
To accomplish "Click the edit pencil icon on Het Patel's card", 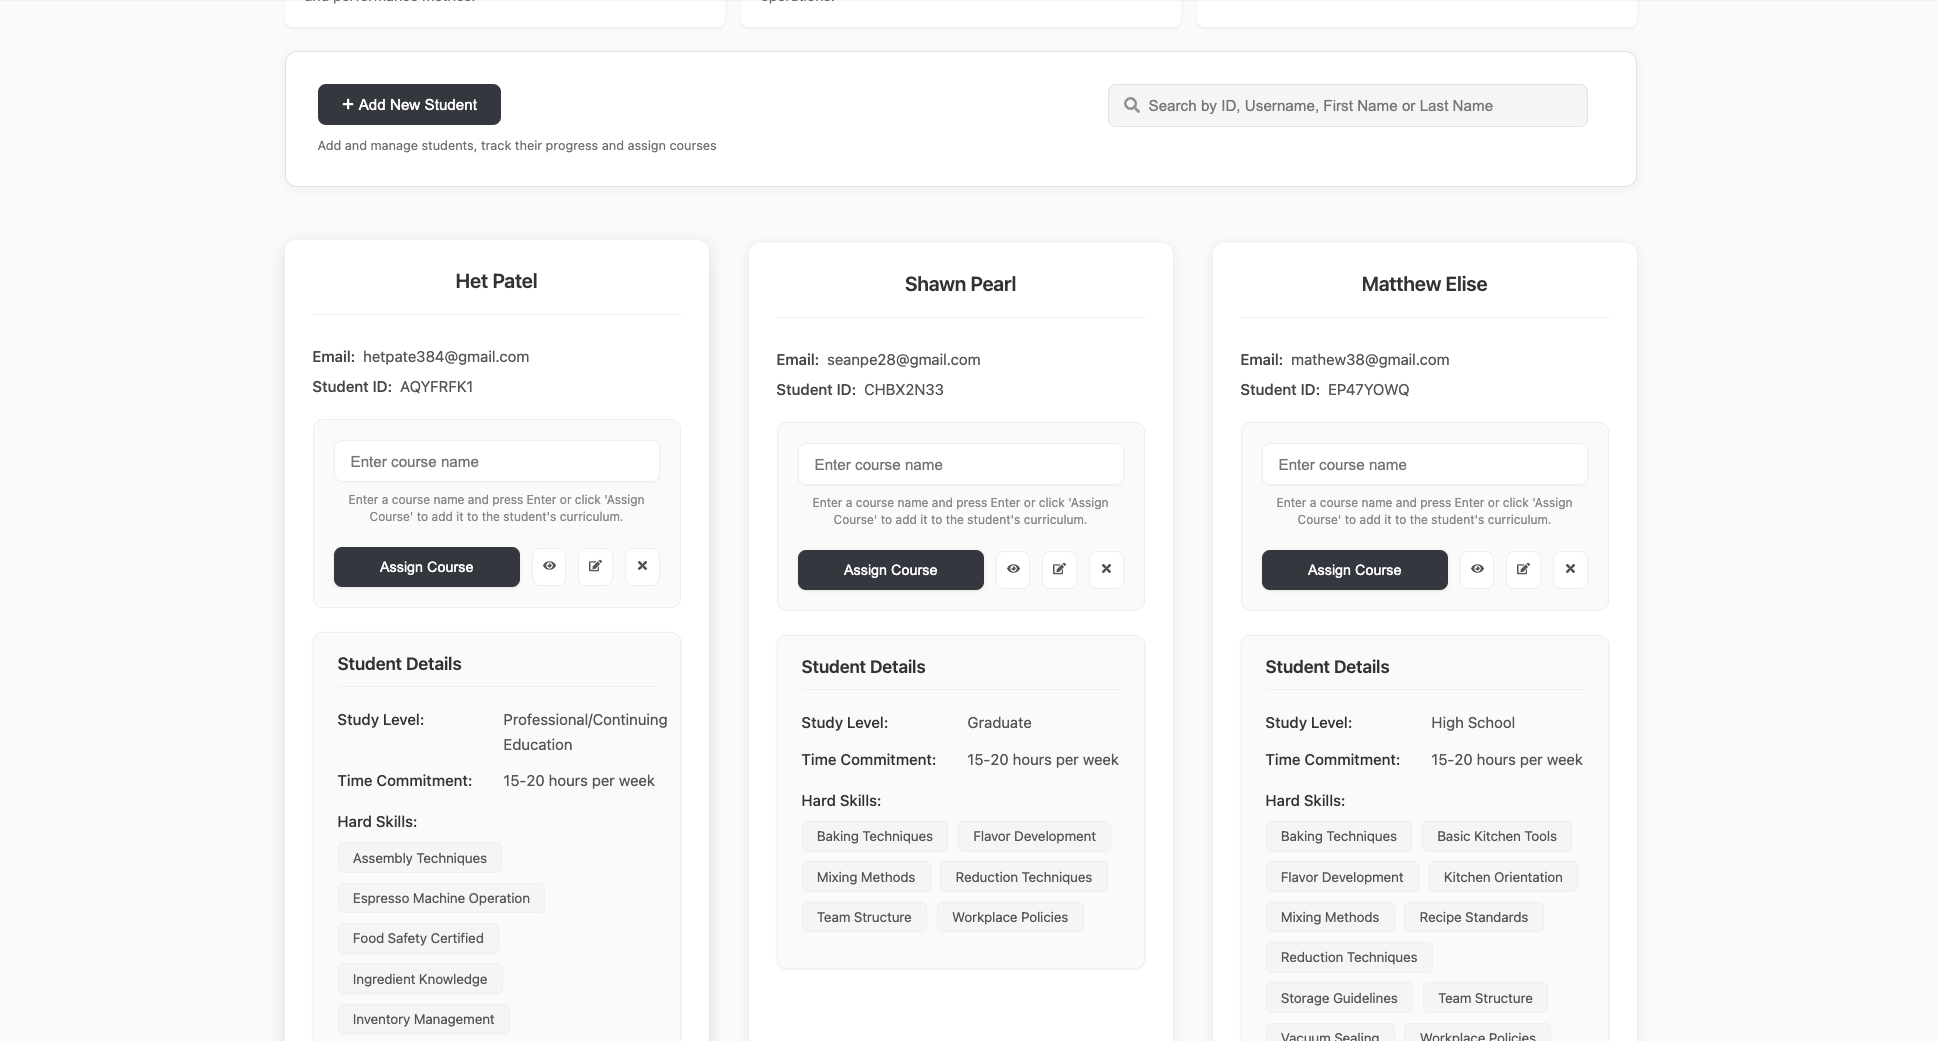I will [x=595, y=566].
